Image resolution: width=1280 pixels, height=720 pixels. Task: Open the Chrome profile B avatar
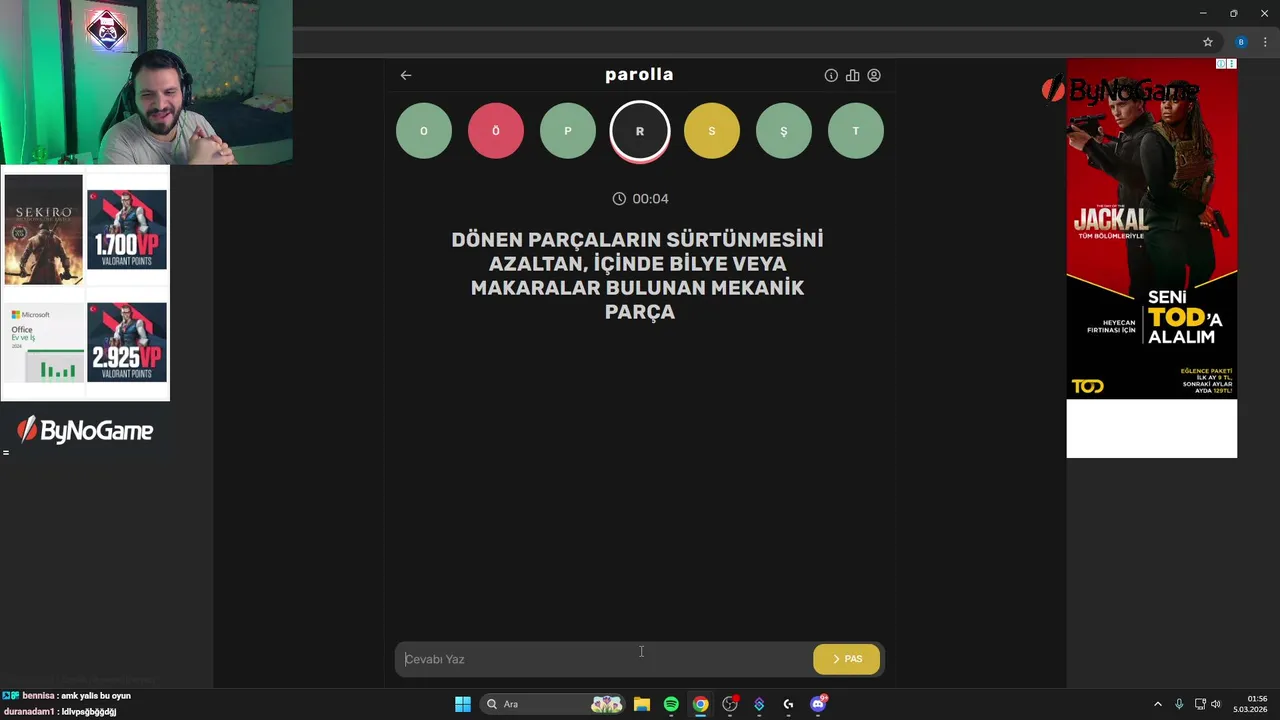coord(1241,42)
